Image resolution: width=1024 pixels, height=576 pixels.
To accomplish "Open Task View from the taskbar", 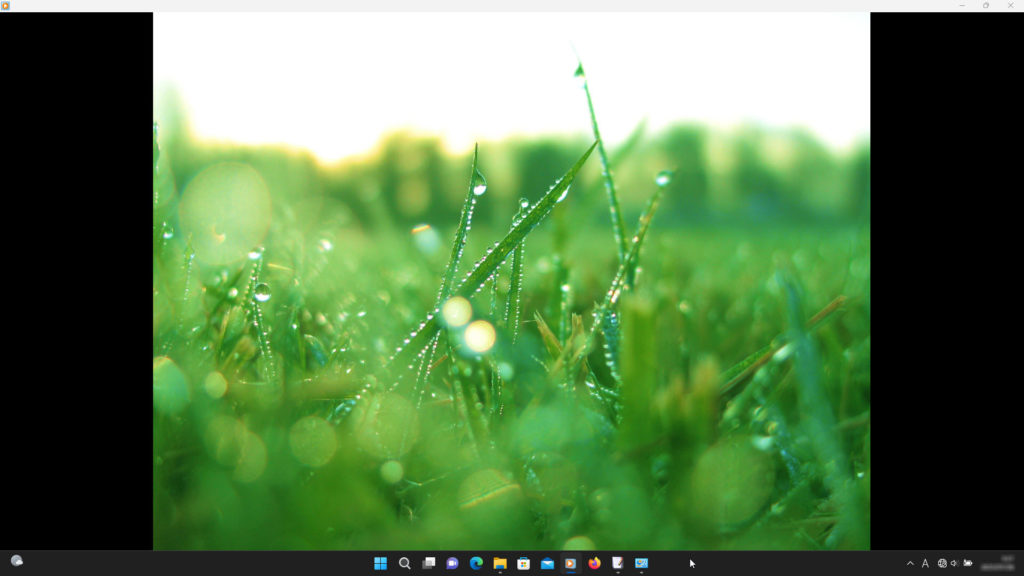I will [x=428, y=563].
